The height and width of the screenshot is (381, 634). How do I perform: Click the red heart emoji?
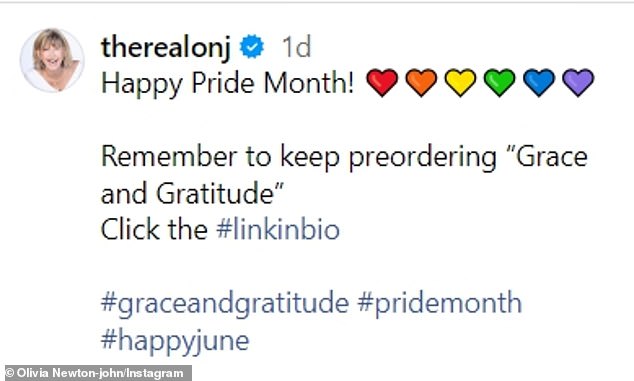point(382,83)
